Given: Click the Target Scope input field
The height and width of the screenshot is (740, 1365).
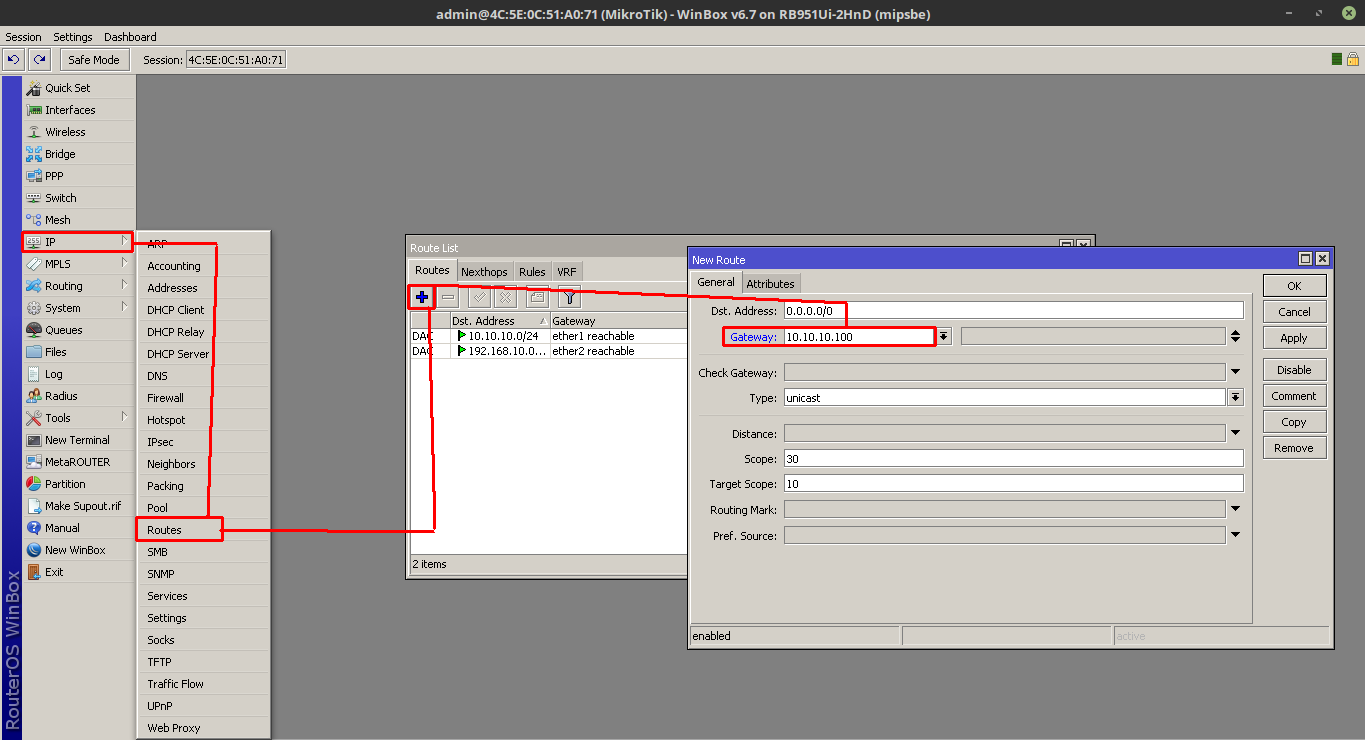Looking at the screenshot, I should click(1013, 484).
